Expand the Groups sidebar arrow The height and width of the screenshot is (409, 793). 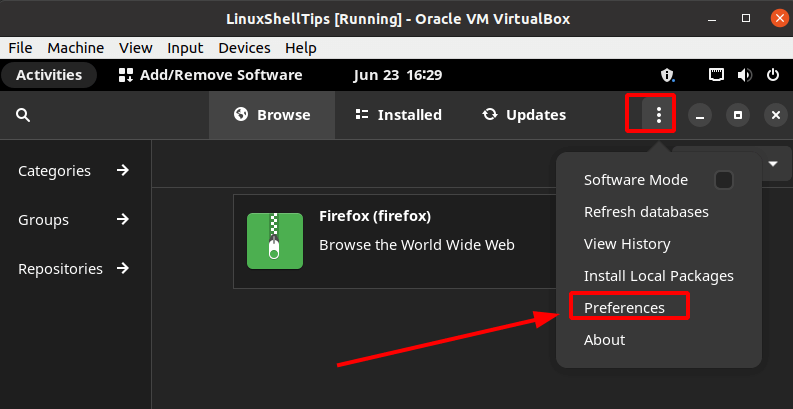(123, 219)
